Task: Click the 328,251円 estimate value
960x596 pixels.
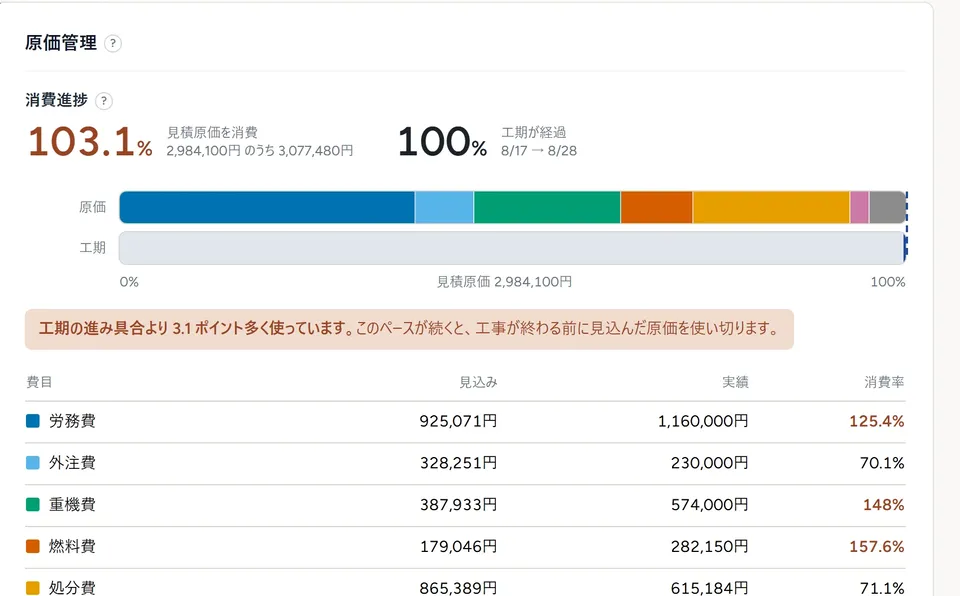Action: tap(458, 462)
